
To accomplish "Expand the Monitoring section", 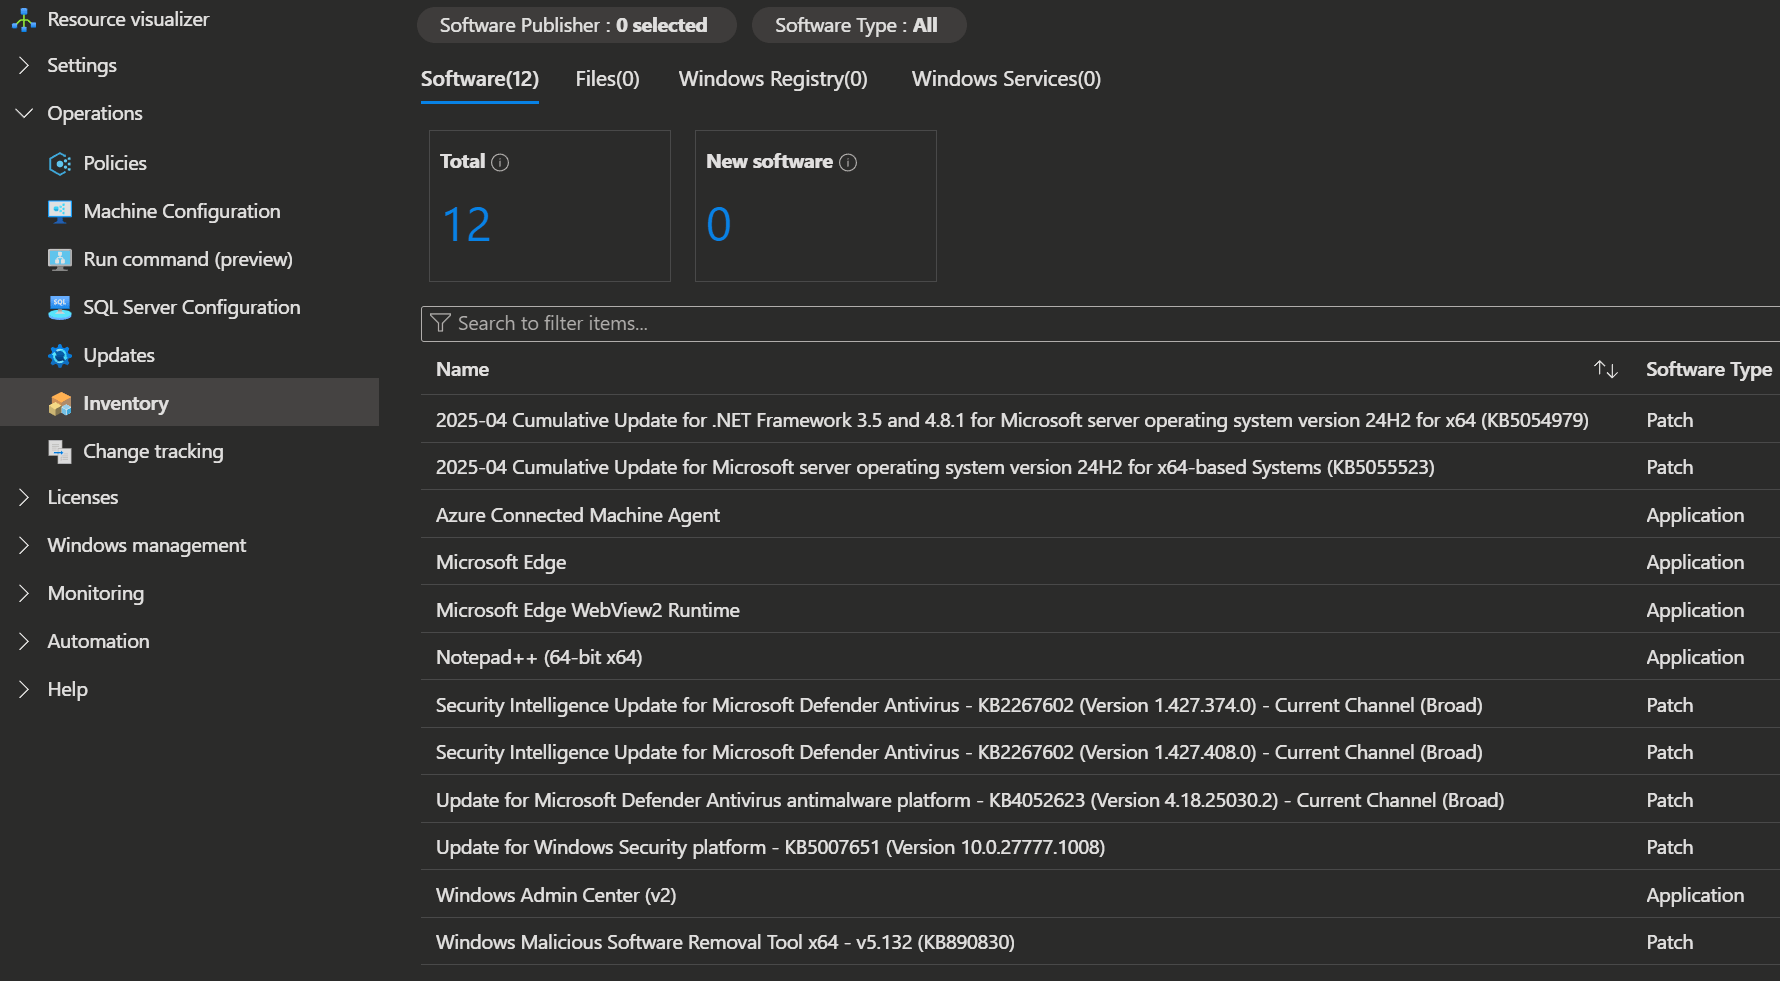I will click(24, 593).
